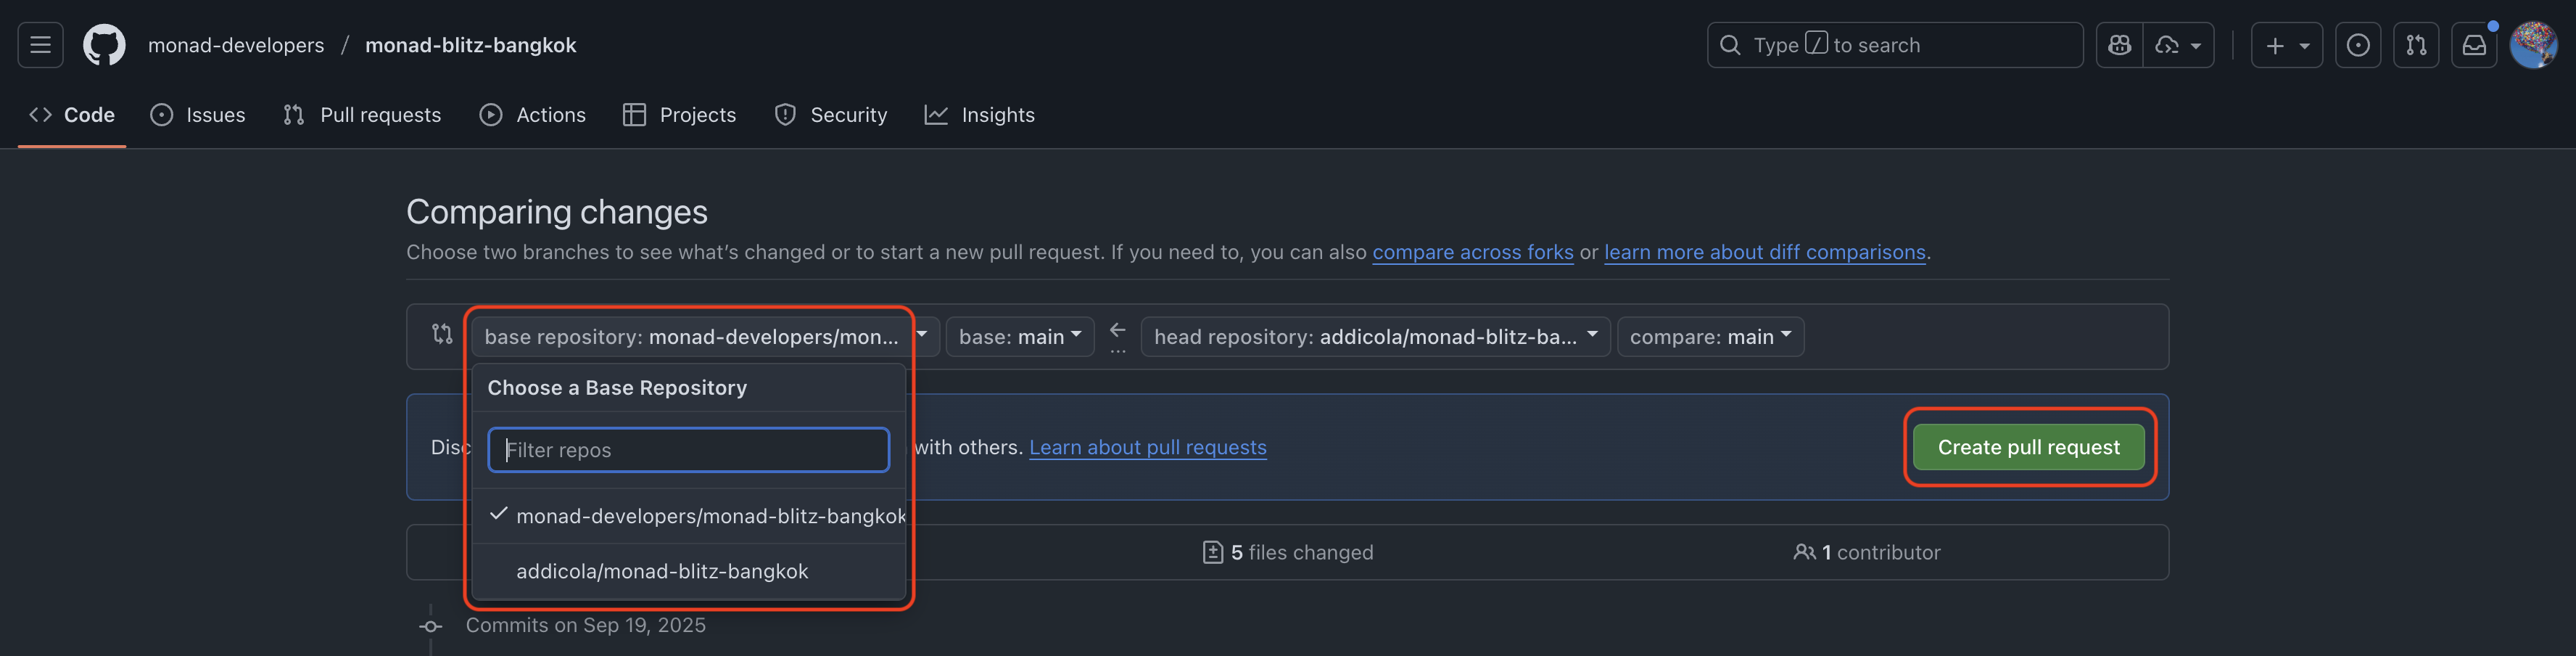Go to GitHub homepage via Octocat logo
The width and height of the screenshot is (2576, 656).
(x=104, y=45)
